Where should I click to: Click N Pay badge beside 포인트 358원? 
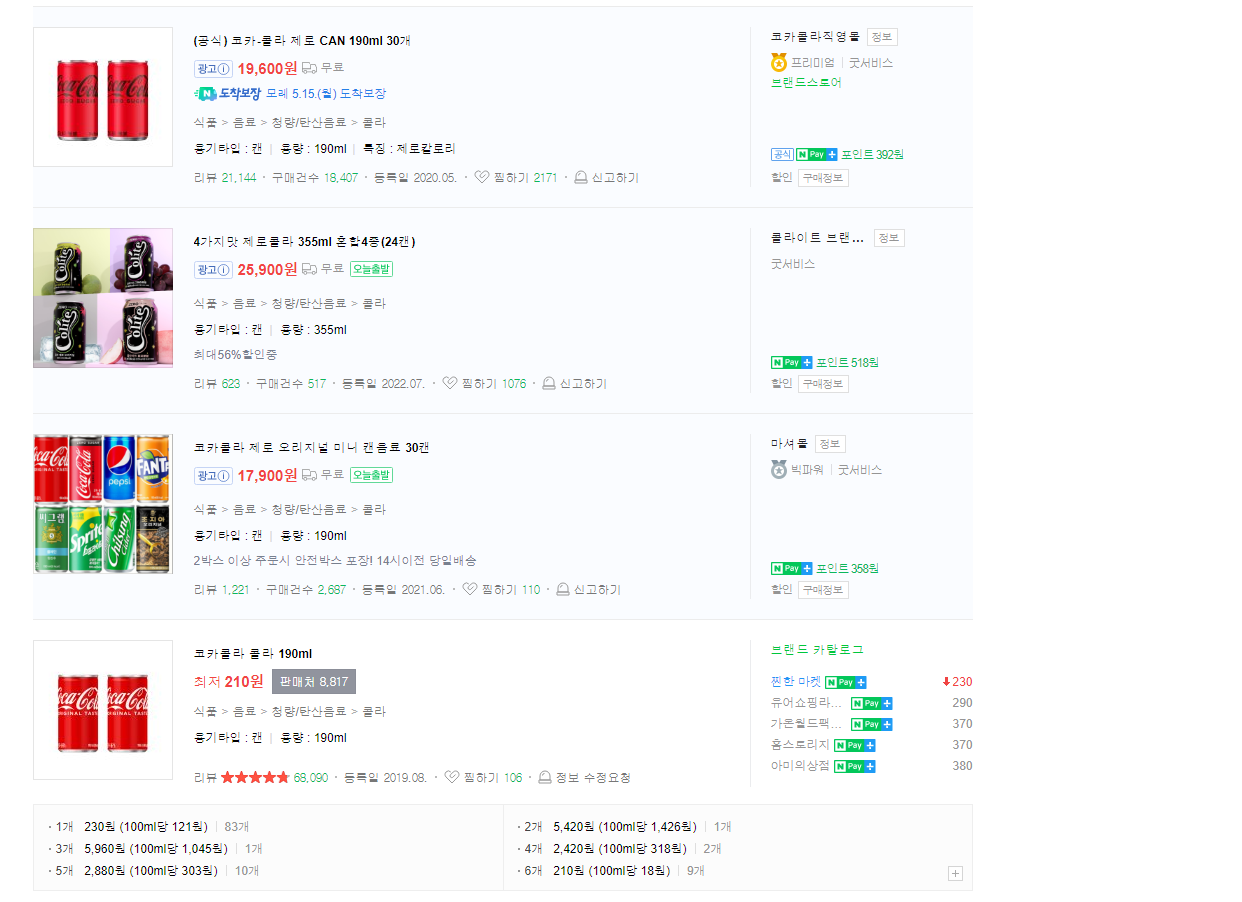tap(792, 568)
